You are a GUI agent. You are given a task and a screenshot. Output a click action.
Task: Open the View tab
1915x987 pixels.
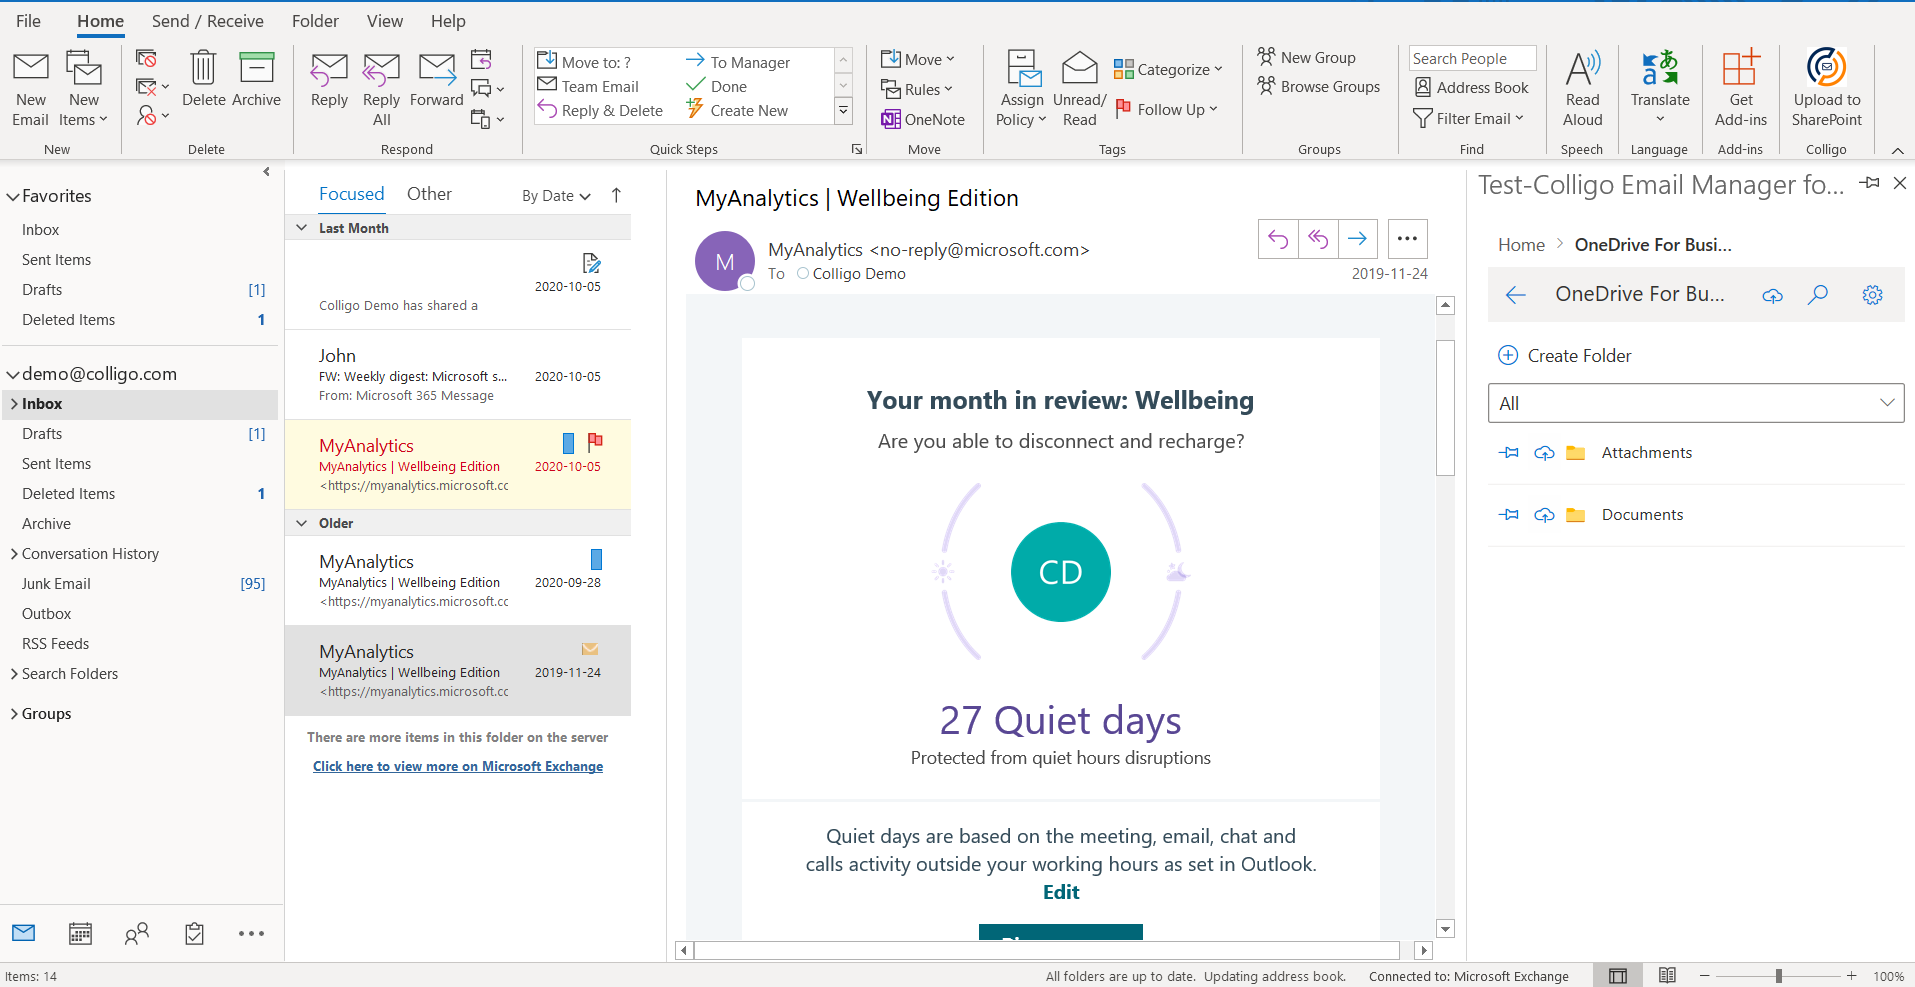tap(385, 21)
